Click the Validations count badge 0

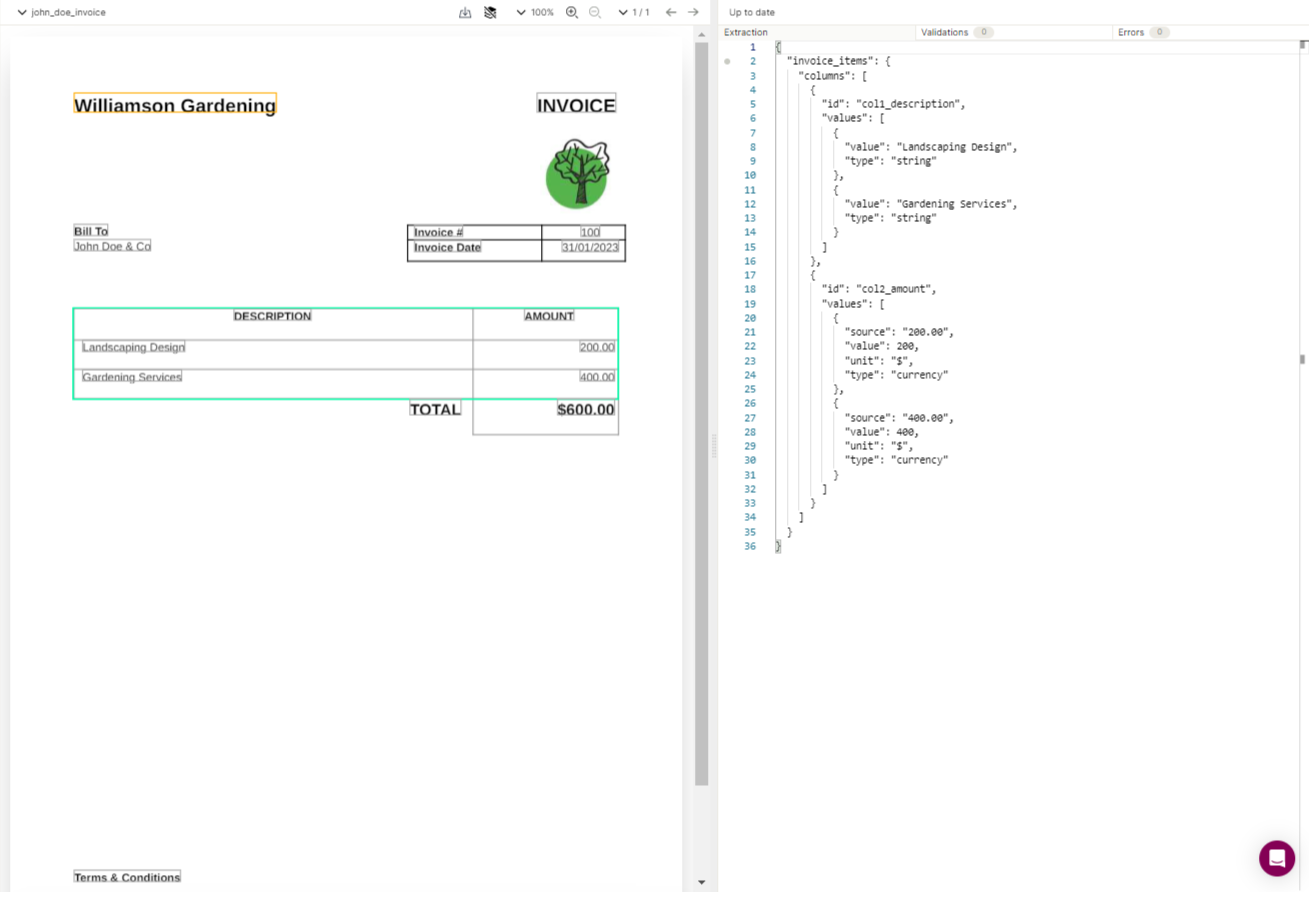[x=983, y=32]
